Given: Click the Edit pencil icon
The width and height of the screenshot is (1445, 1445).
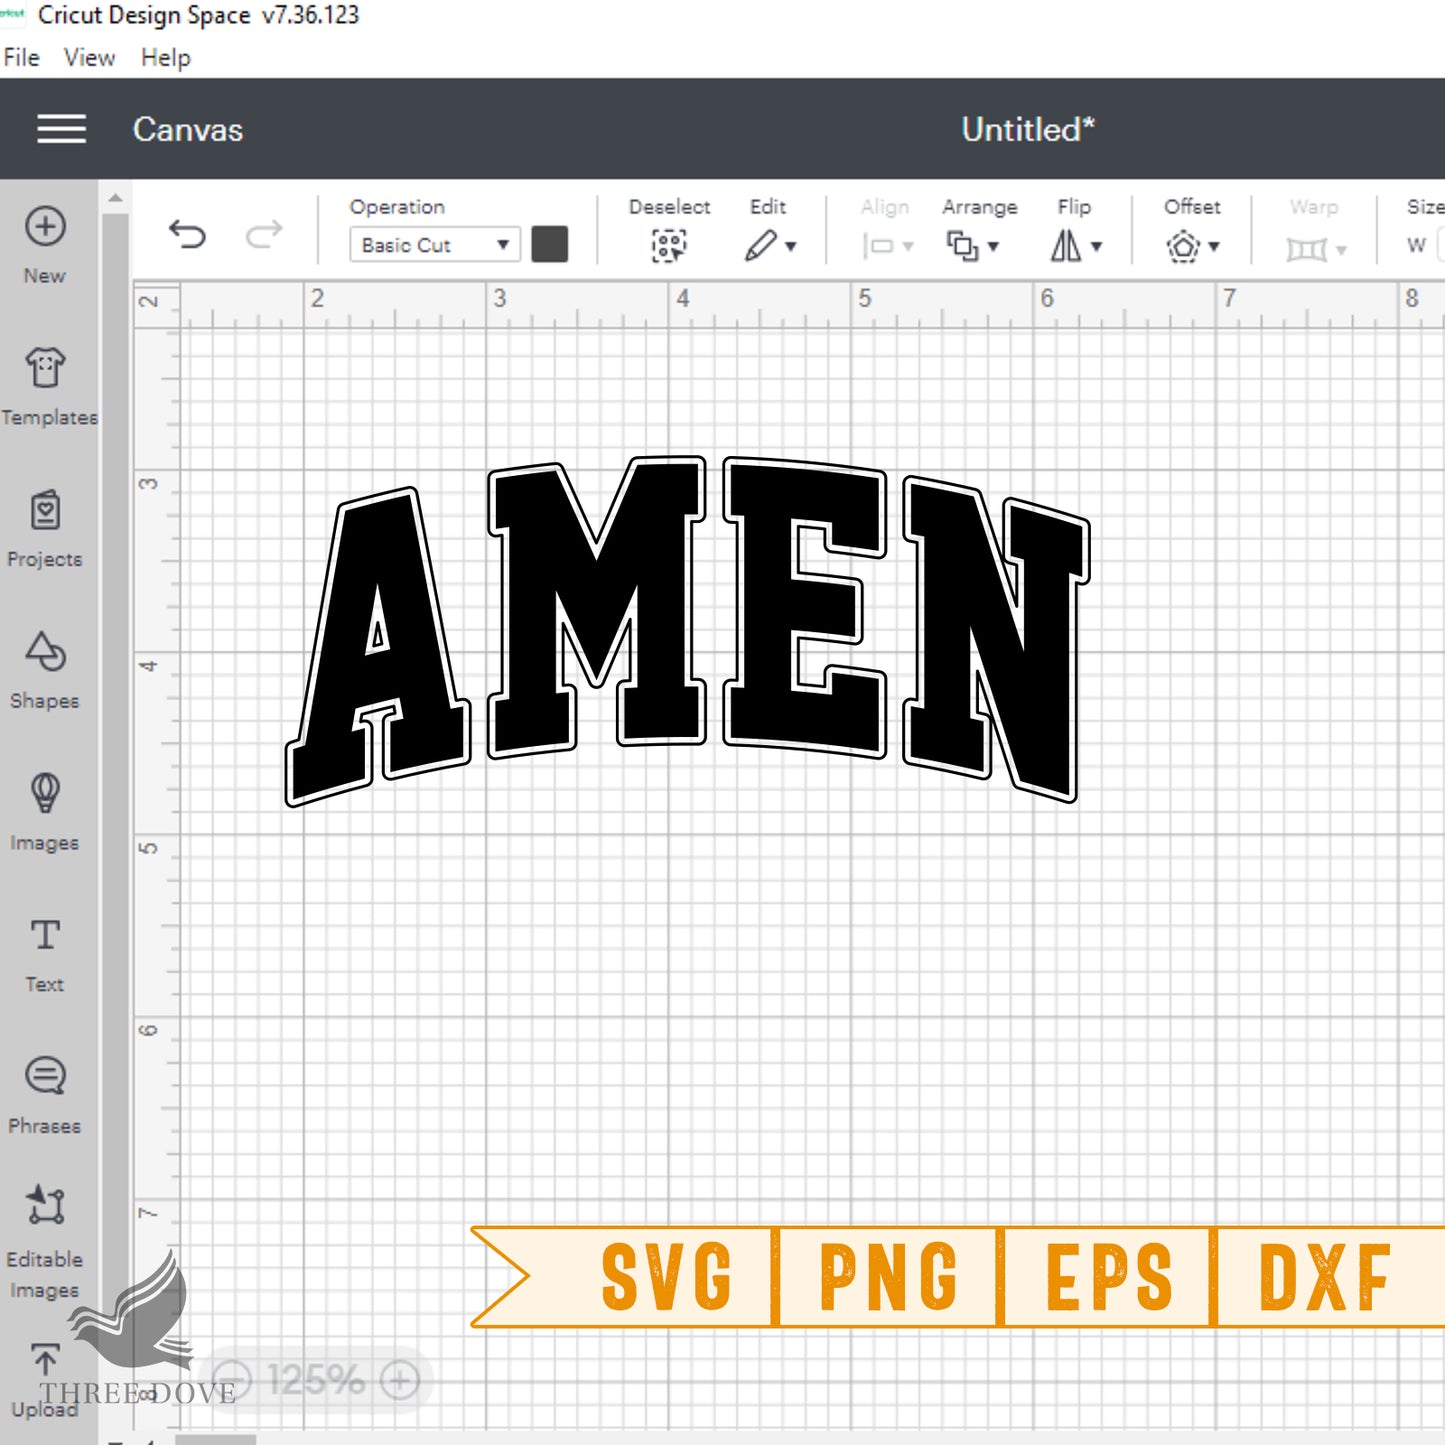Looking at the screenshot, I should coord(760,245).
